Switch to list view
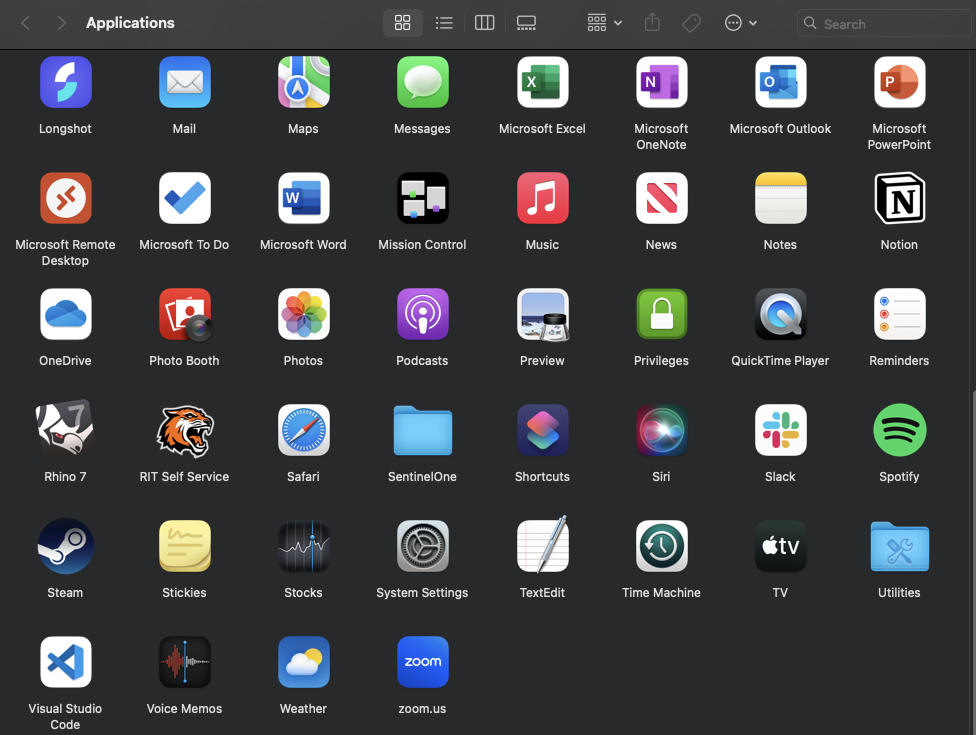The width and height of the screenshot is (976, 735). (x=444, y=23)
